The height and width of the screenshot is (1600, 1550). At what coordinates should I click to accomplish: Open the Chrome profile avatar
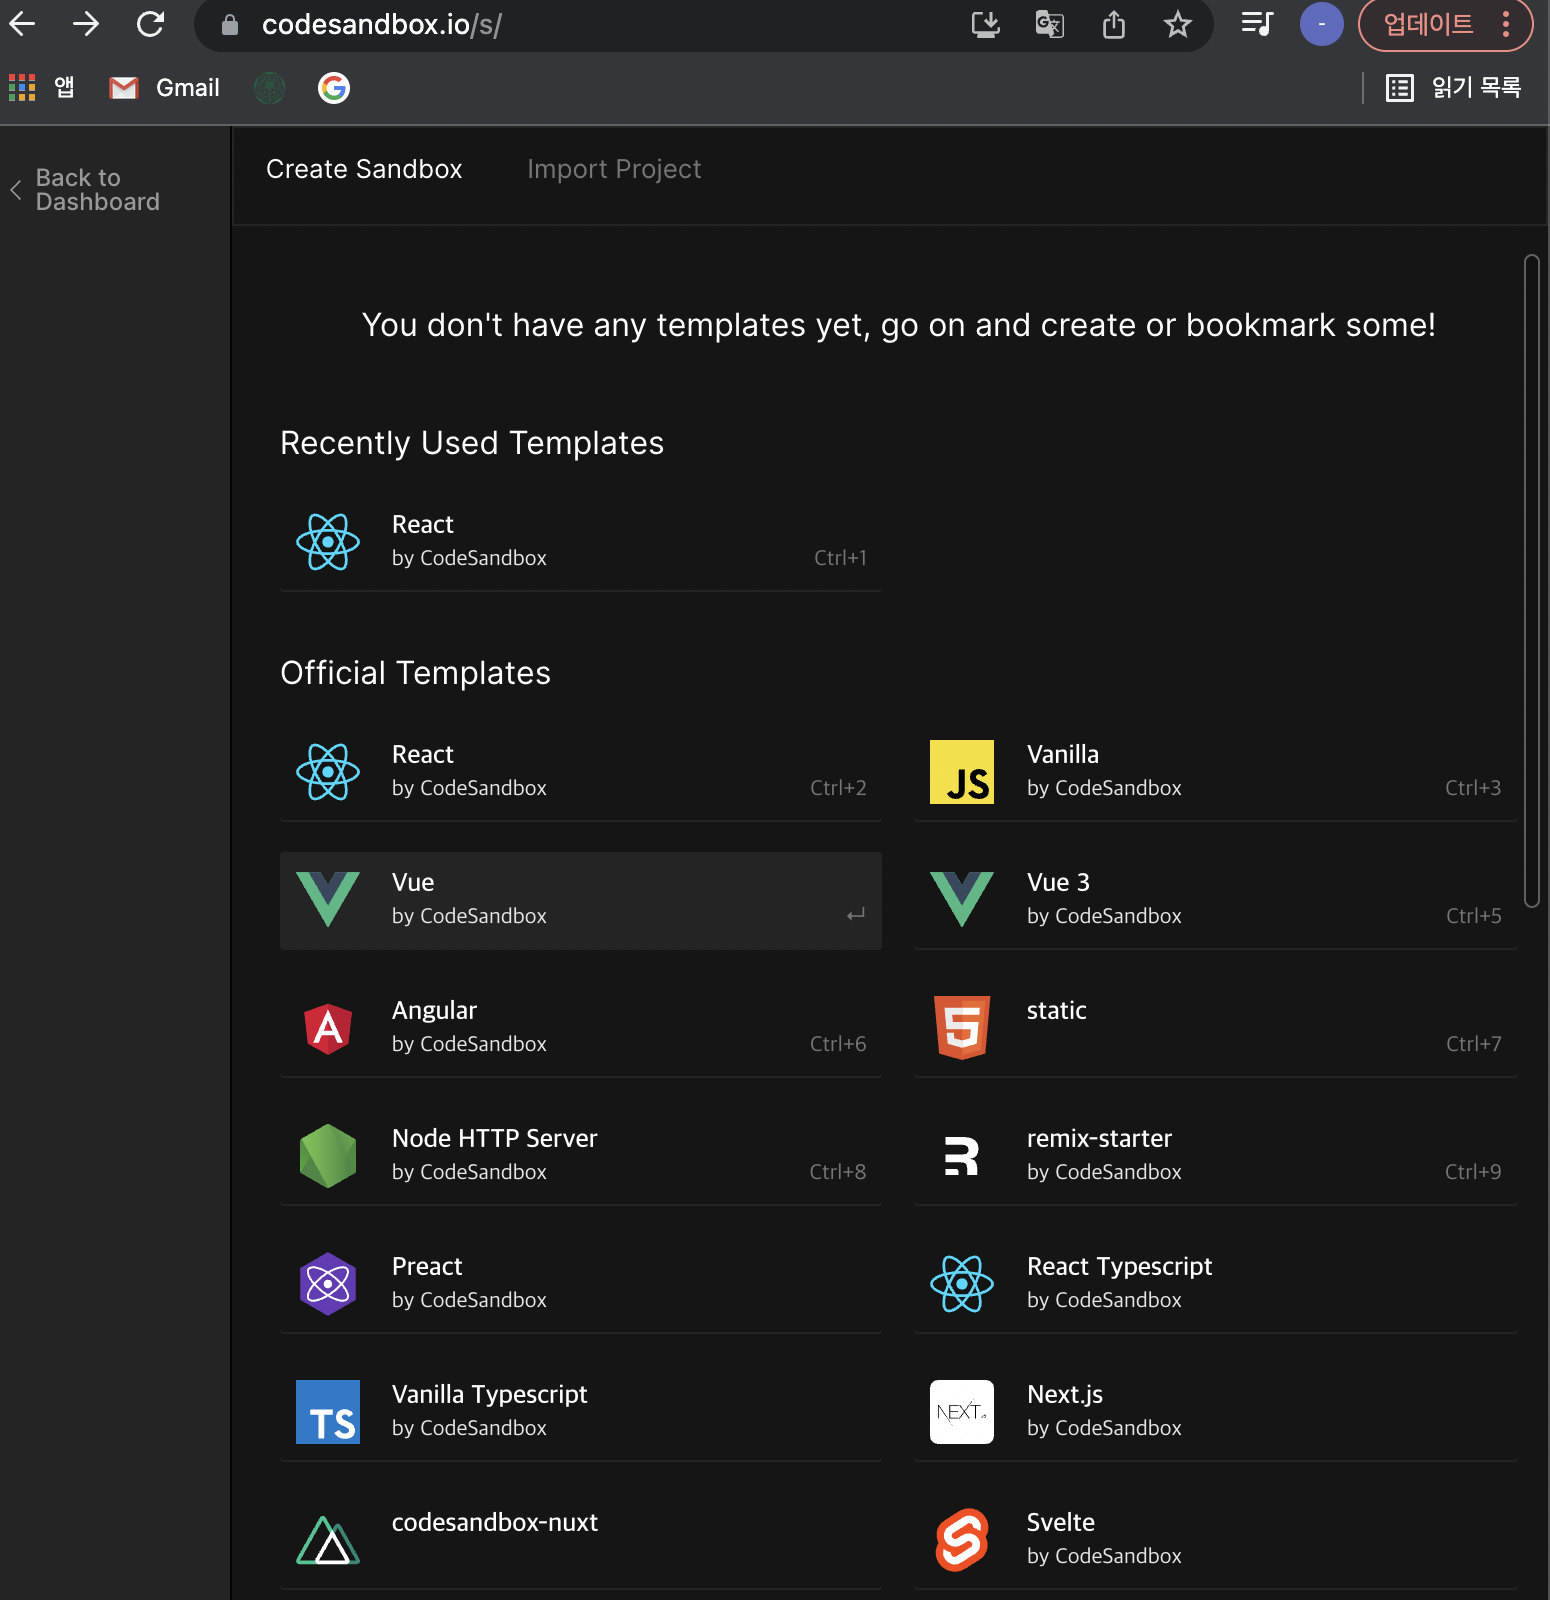pyautogui.click(x=1321, y=24)
